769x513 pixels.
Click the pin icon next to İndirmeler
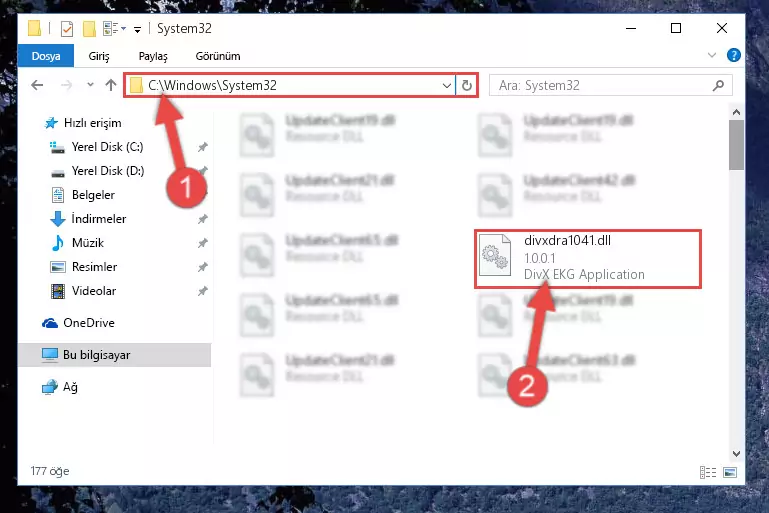203,219
